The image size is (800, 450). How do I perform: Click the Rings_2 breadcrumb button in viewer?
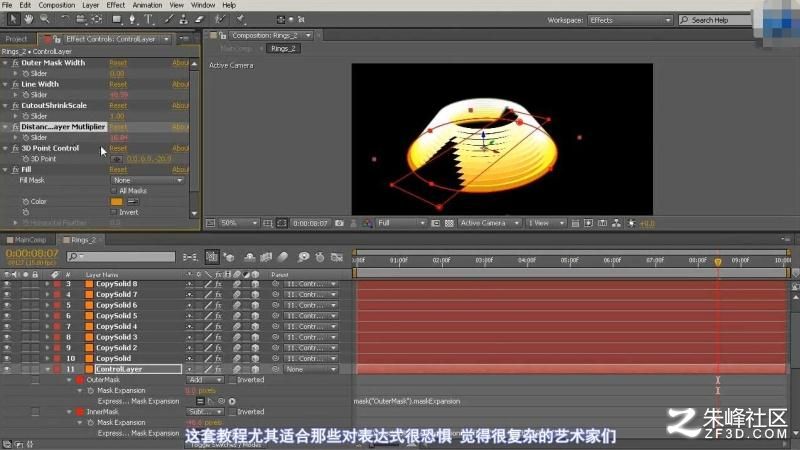tap(283, 48)
